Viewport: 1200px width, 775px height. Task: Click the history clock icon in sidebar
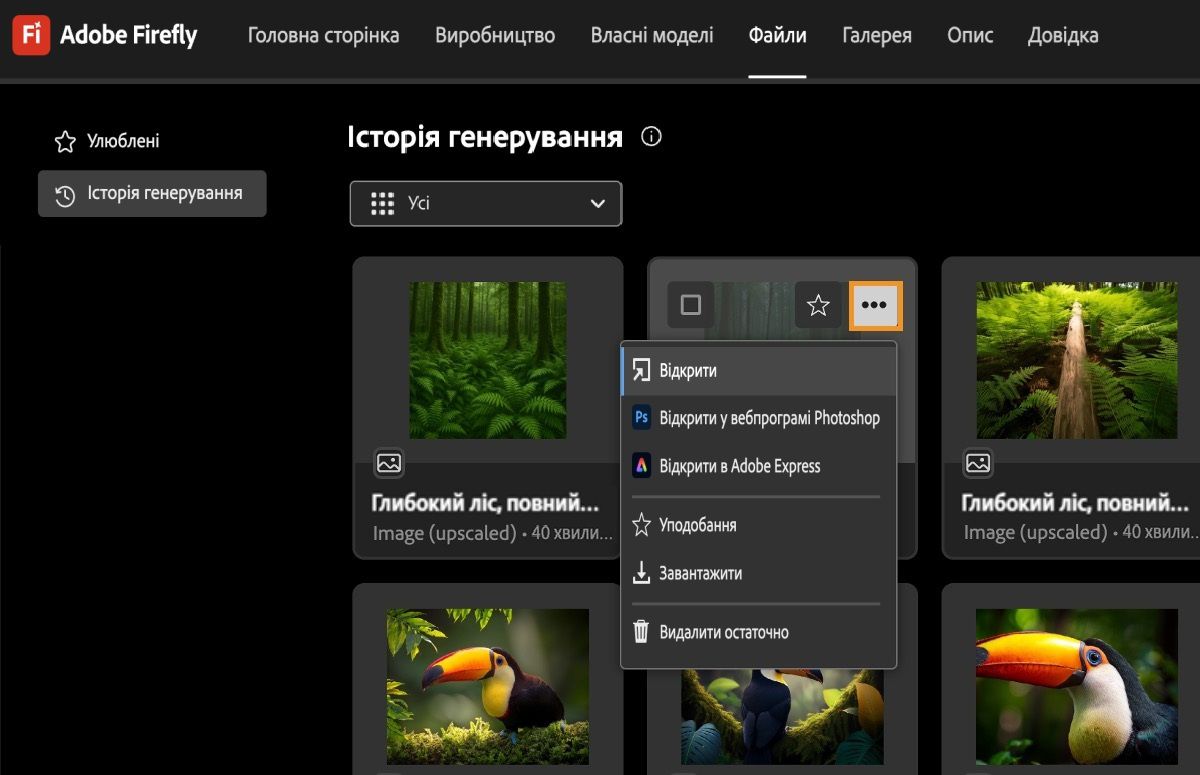(65, 195)
